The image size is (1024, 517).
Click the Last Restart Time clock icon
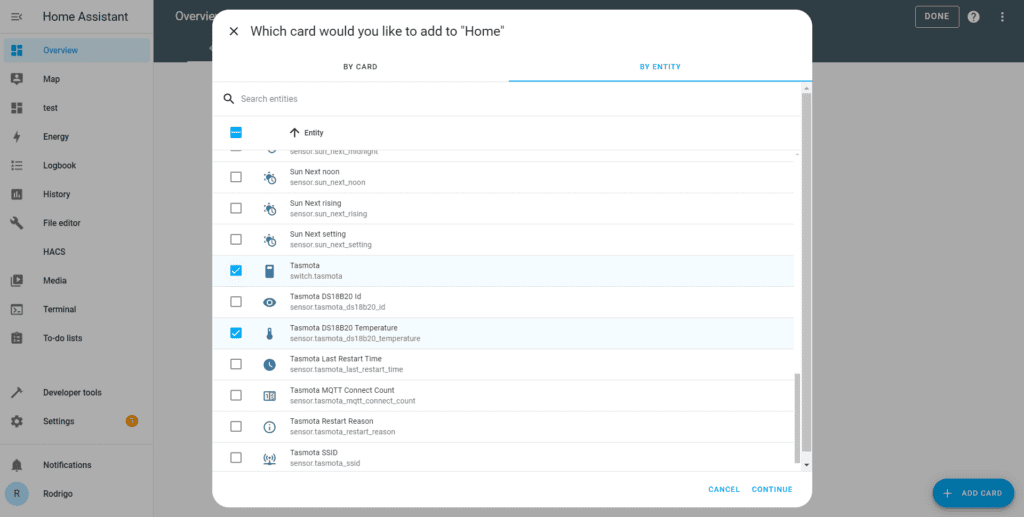pyautogui.click(x=270, y=365)
